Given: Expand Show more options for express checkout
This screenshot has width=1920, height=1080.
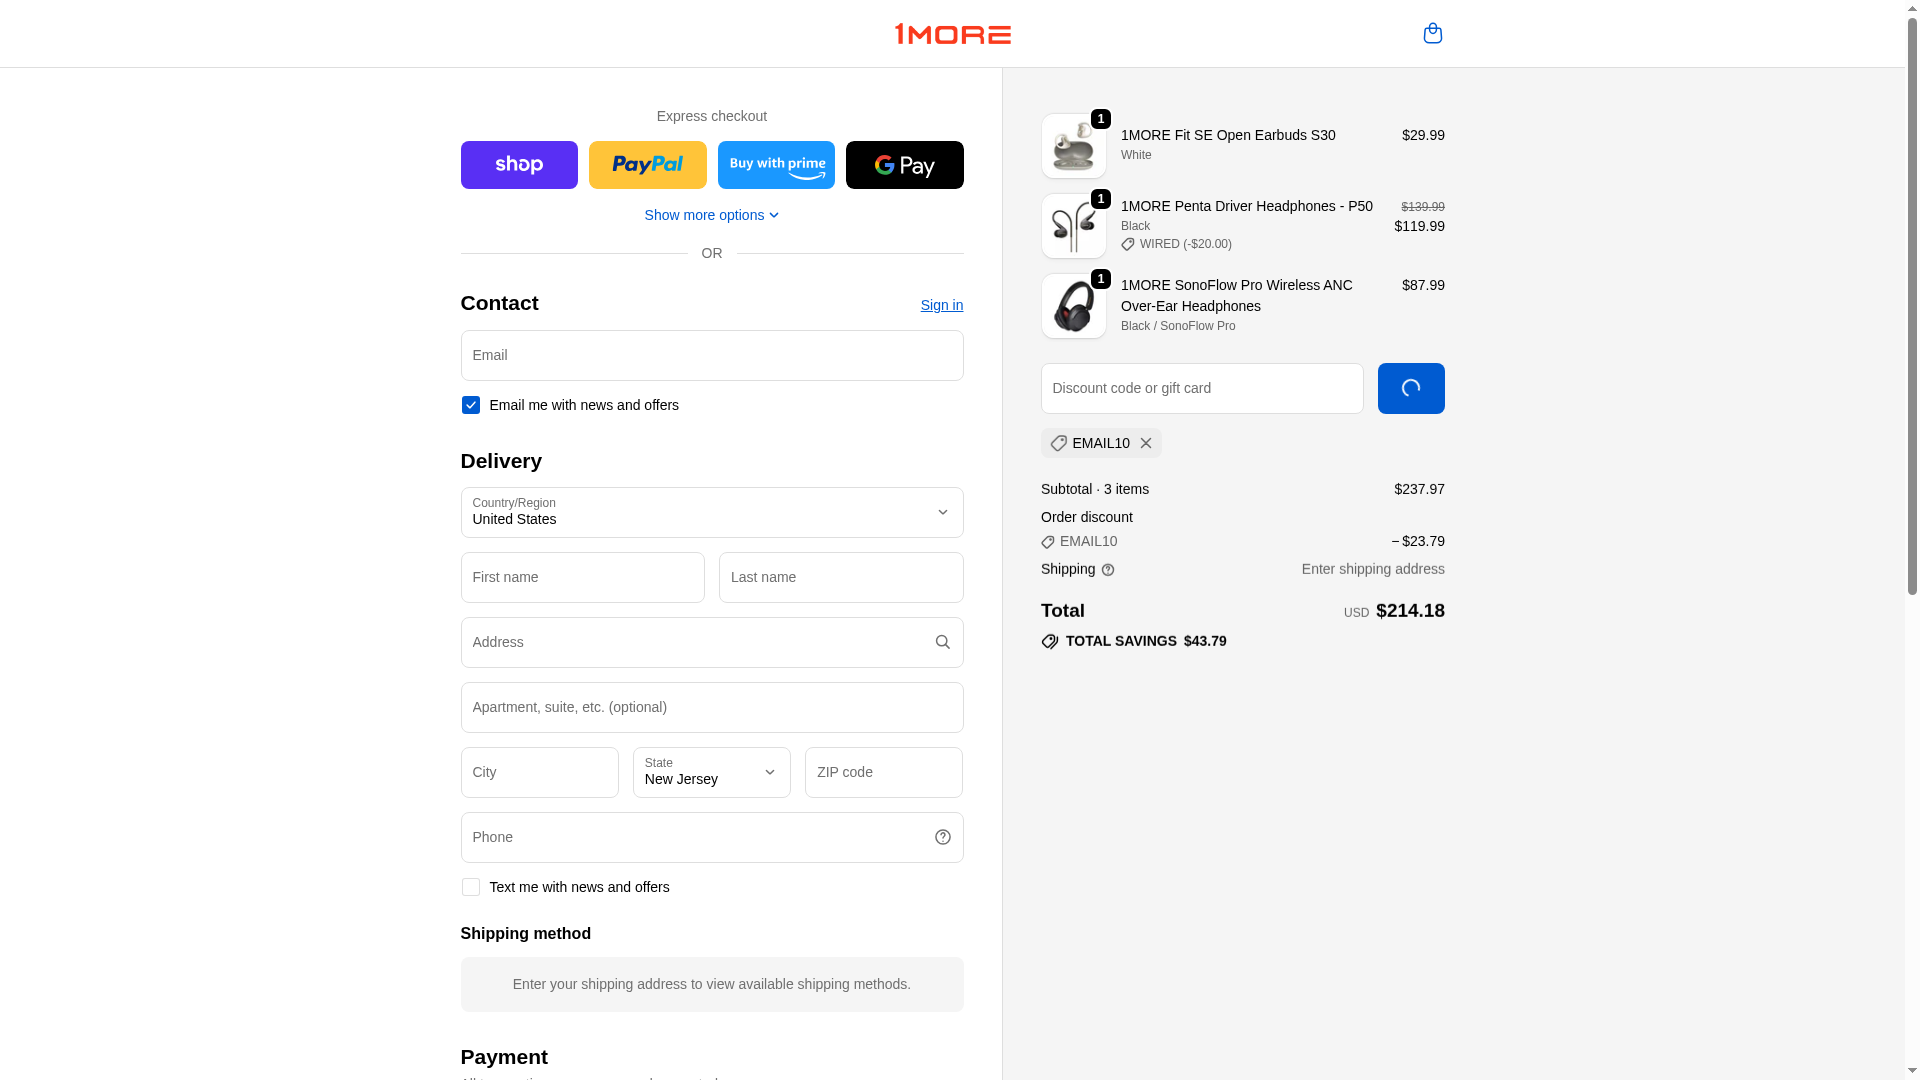Looking at the screenshot, I should click(x=712, y=215).
